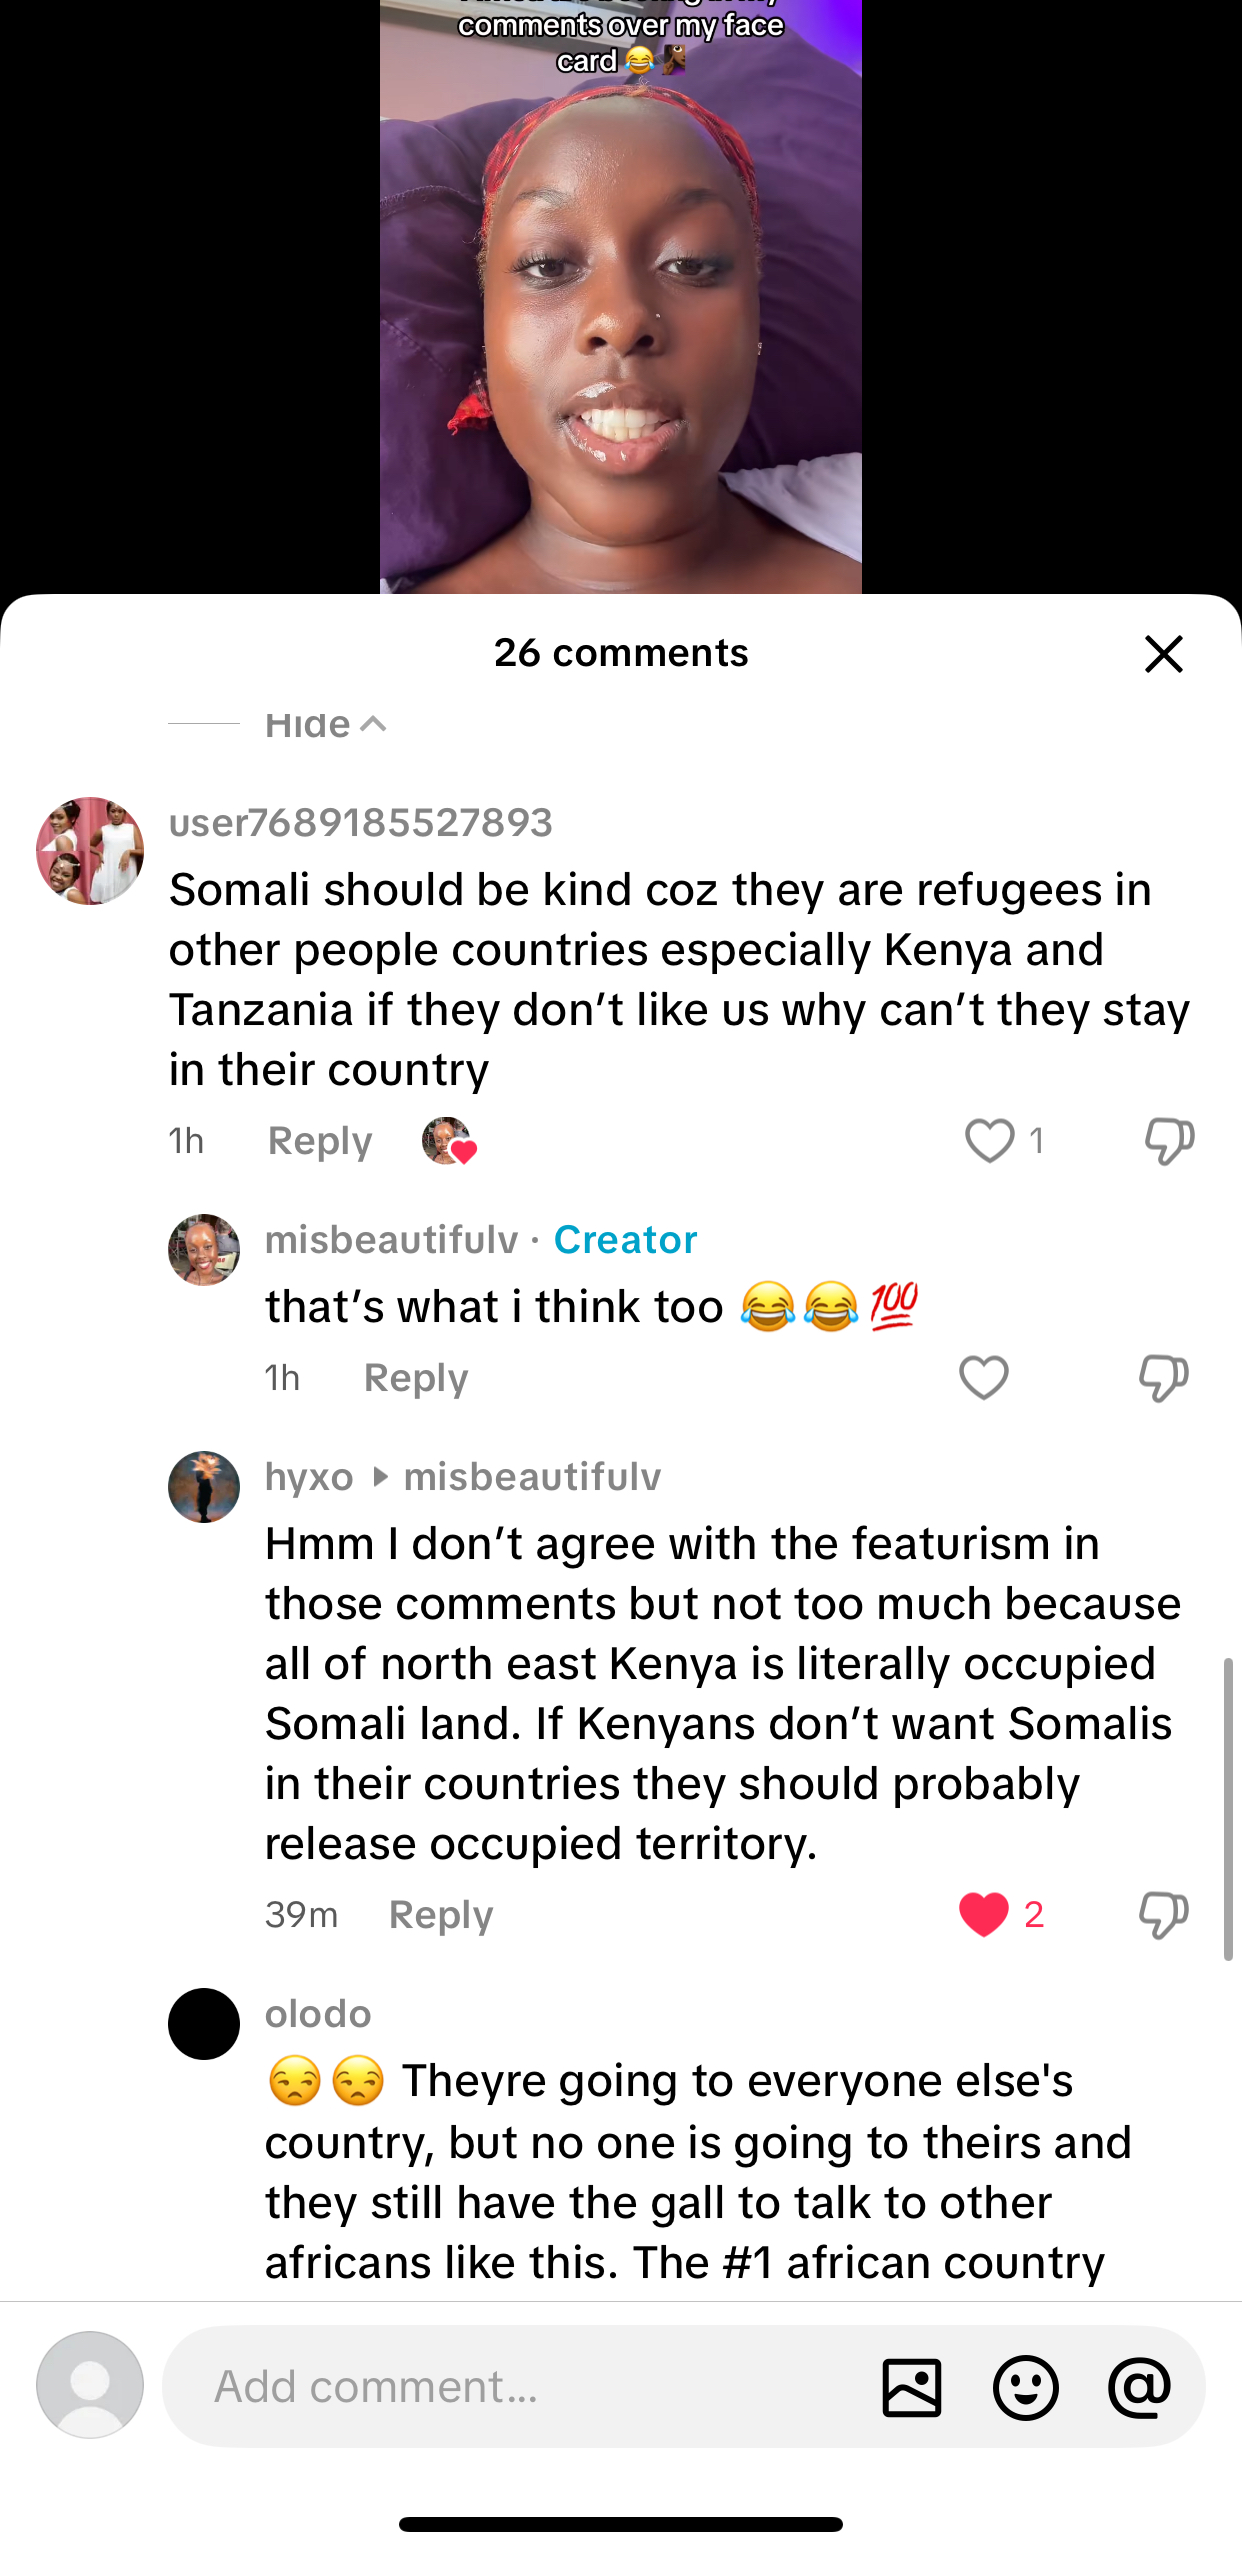Focus the Add comment input field
This screenshot has height=2556, width=1242.
coord(520,2387)
